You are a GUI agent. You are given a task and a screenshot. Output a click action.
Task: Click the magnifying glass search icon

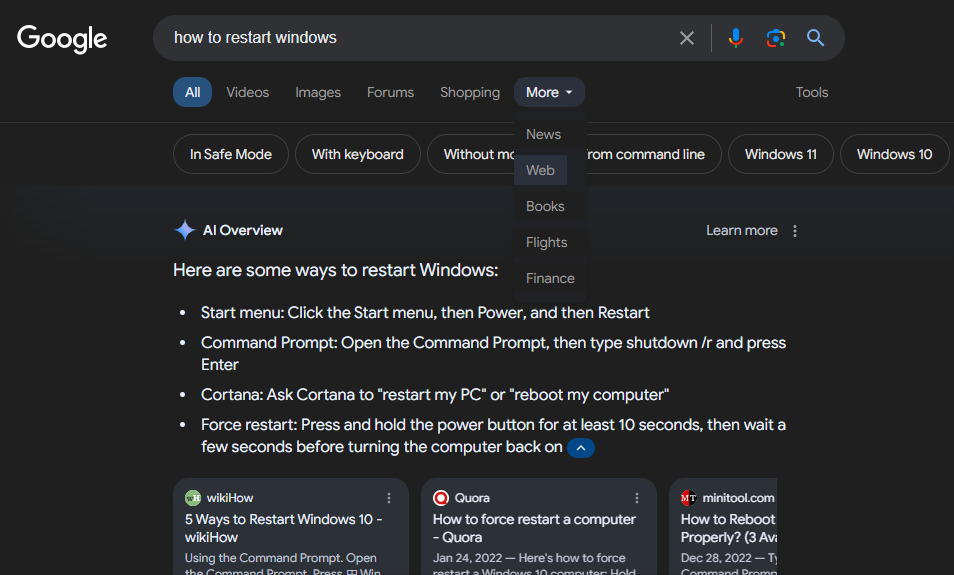coord(816,38)
